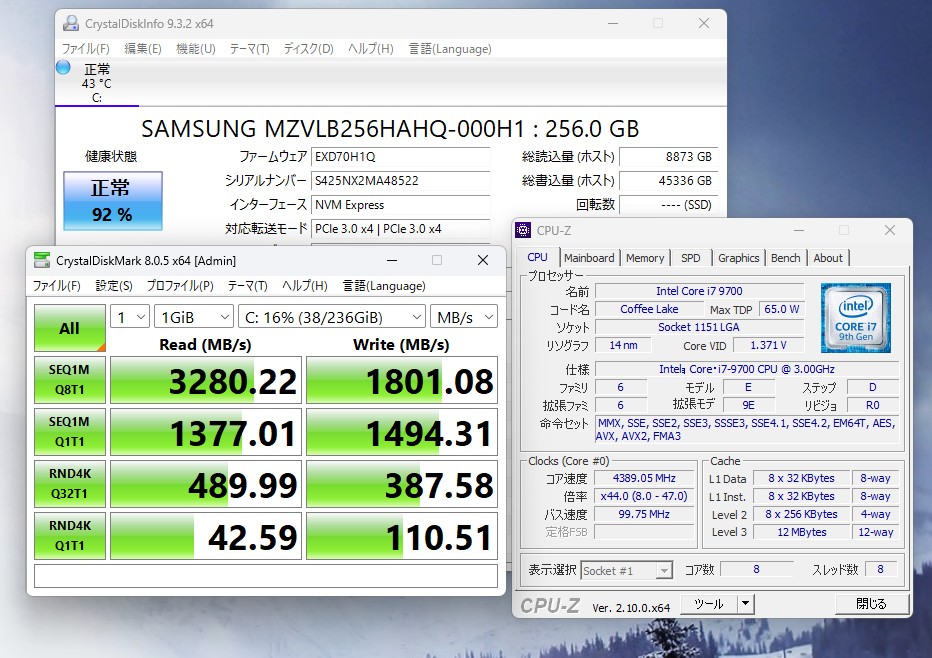
Task: Close CPU-Z with the 閉じる button
Action: pyautogui.click(x=871, y=604)
